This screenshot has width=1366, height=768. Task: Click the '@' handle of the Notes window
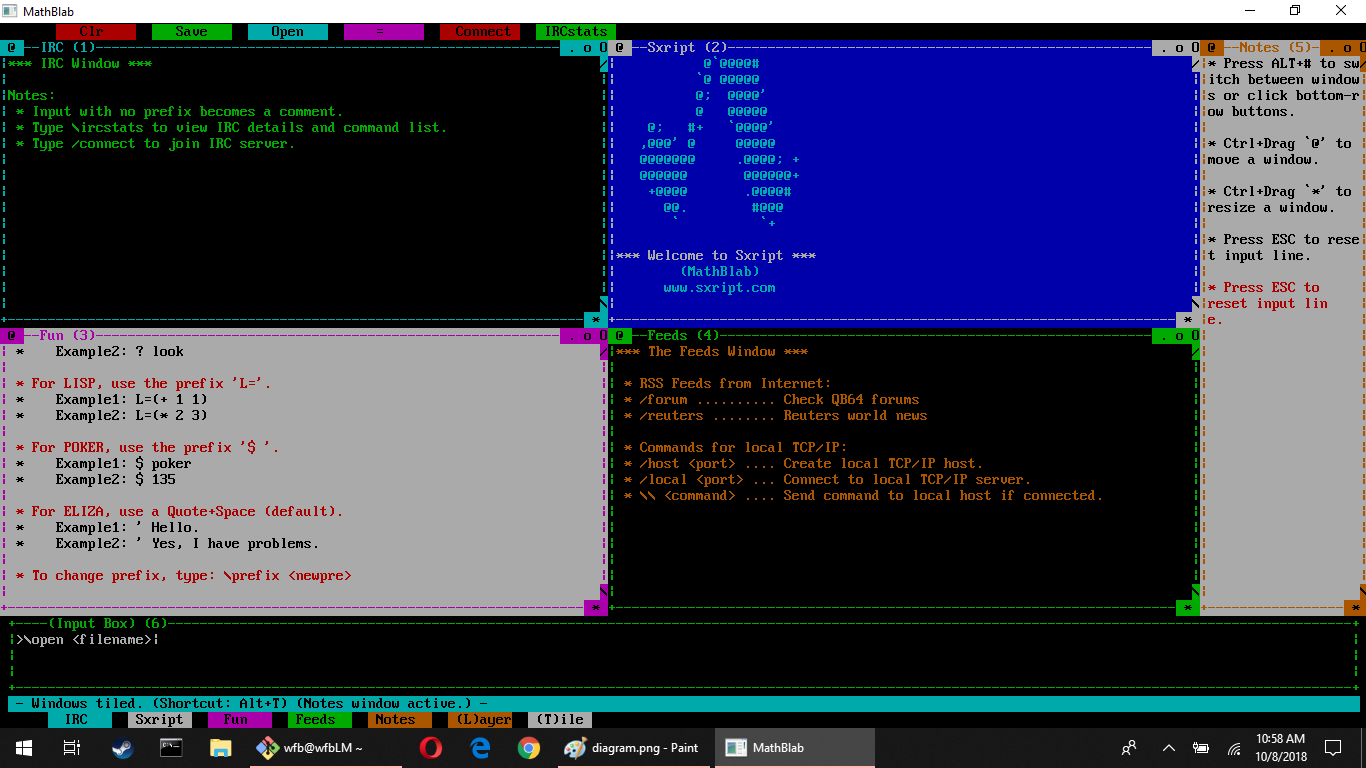click(x=1211, y=47)
